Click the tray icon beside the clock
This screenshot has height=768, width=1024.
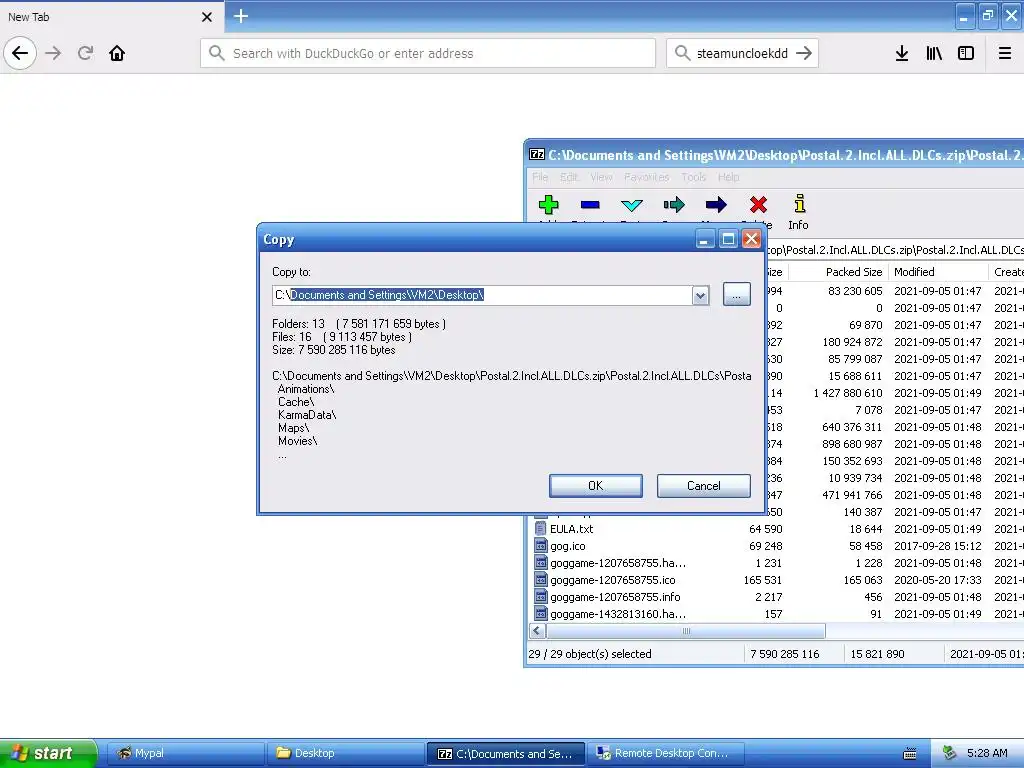click(950, 753)
